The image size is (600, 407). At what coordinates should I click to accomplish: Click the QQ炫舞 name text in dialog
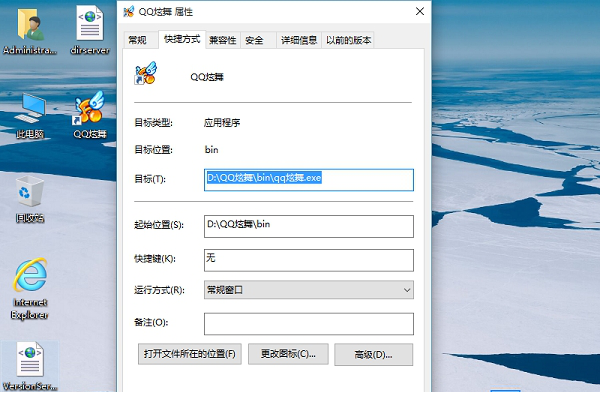click(207, 77)
